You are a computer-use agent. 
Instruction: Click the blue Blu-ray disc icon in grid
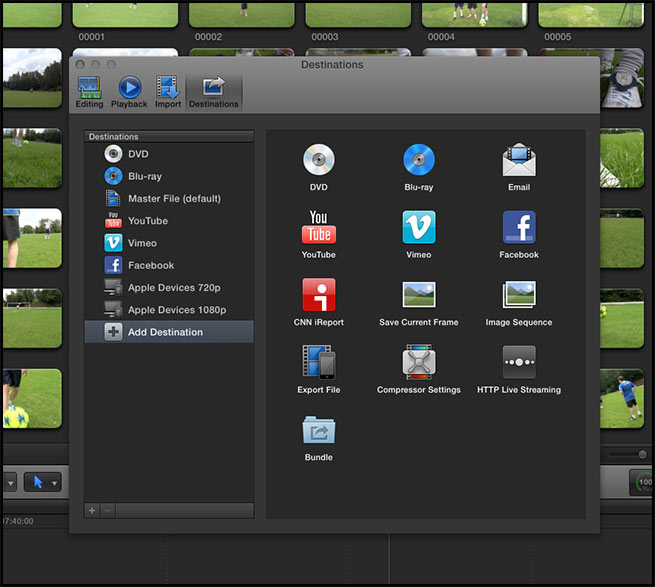click(x=419, y=160)
